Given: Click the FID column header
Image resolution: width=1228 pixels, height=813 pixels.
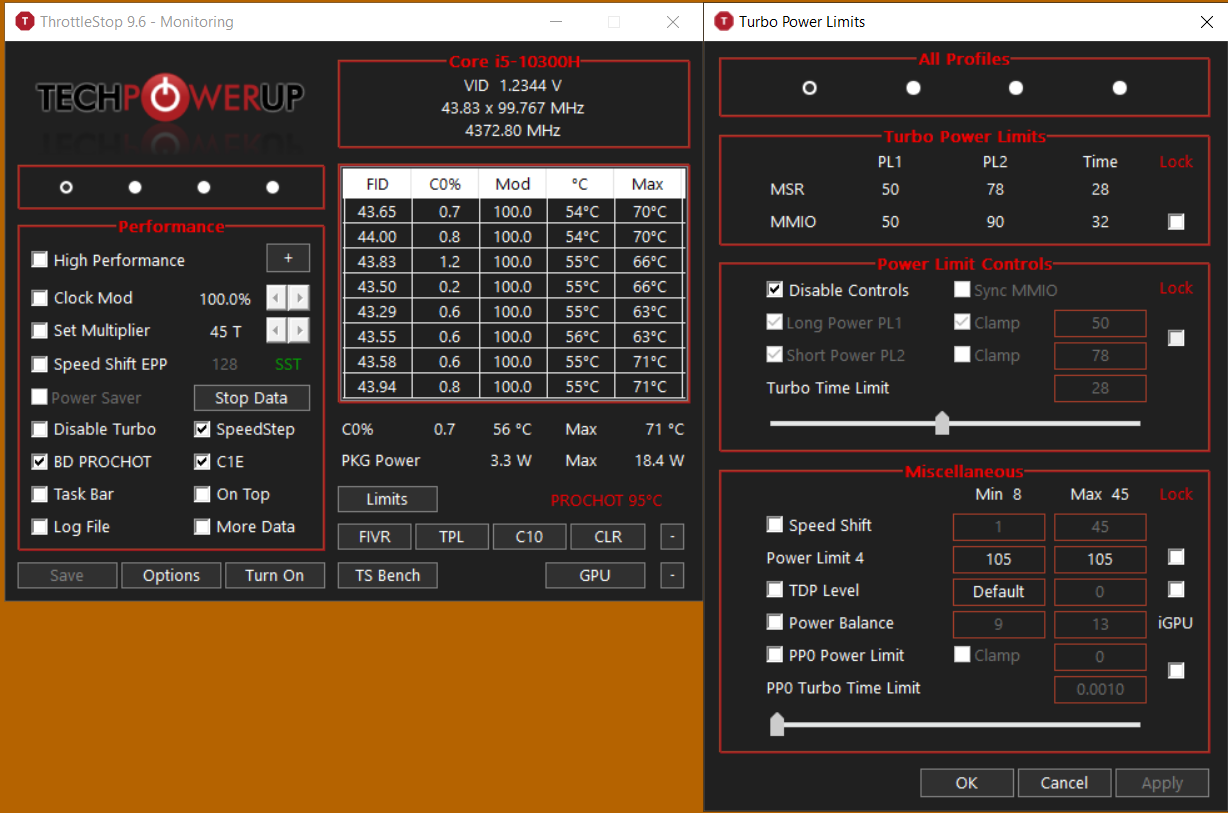Looking at the screenshot, I should coord(377,184).
